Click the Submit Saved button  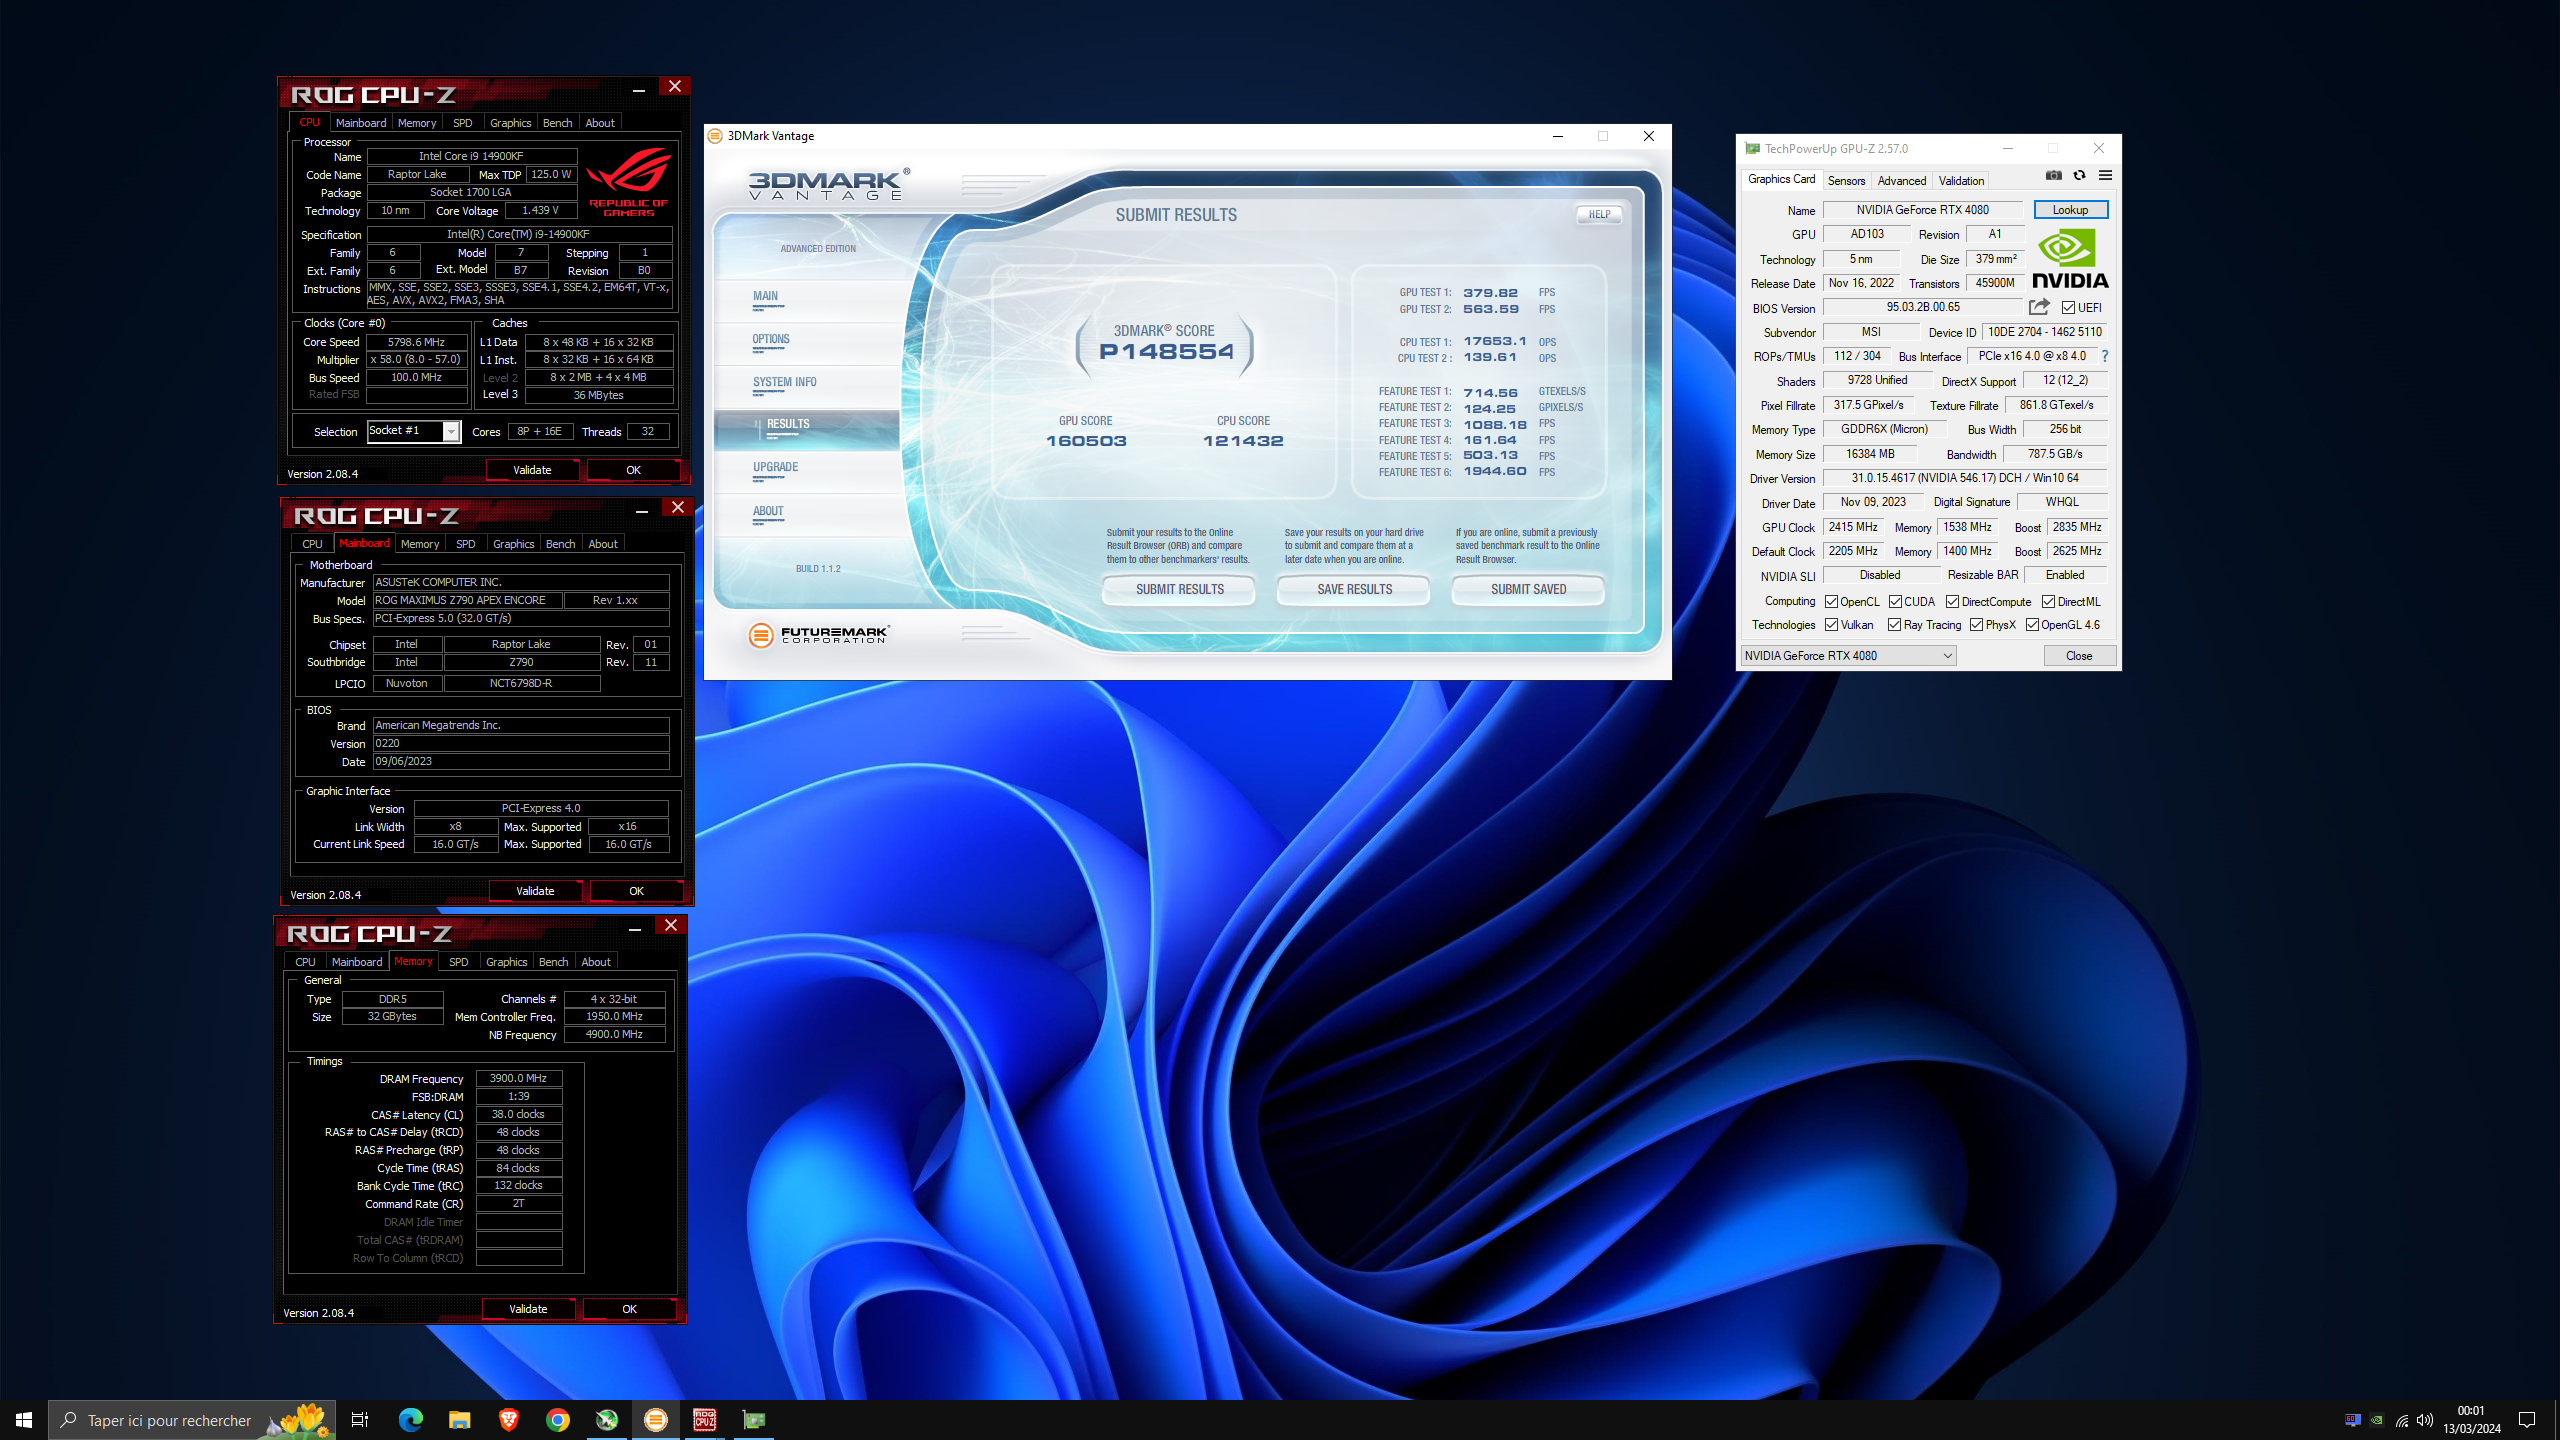point(1528,589)
